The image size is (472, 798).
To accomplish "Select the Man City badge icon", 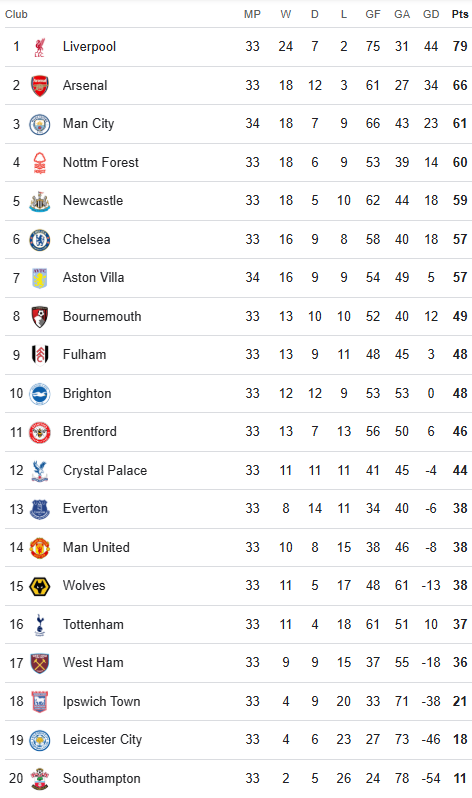I will tap(40, 124).
